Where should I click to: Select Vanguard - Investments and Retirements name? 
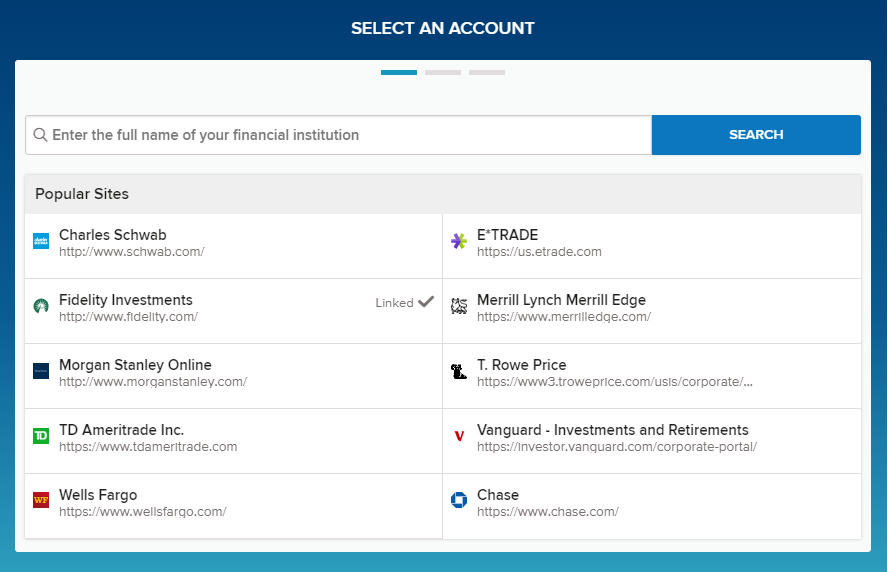(x=613, y=430)
